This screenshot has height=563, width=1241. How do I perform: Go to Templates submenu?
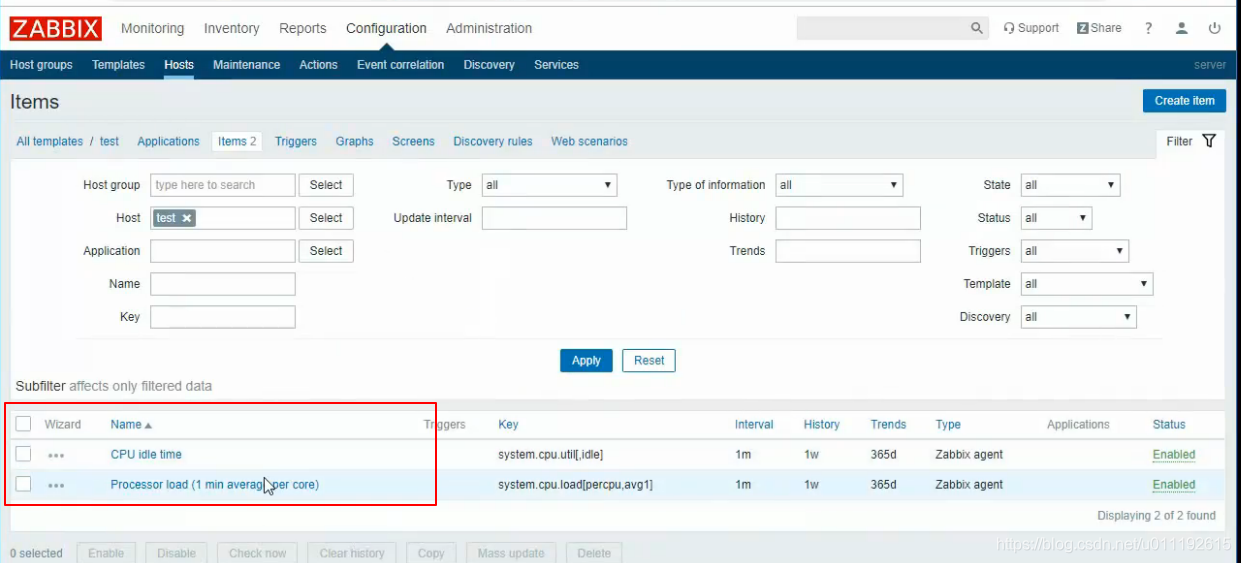coord(118,65)
